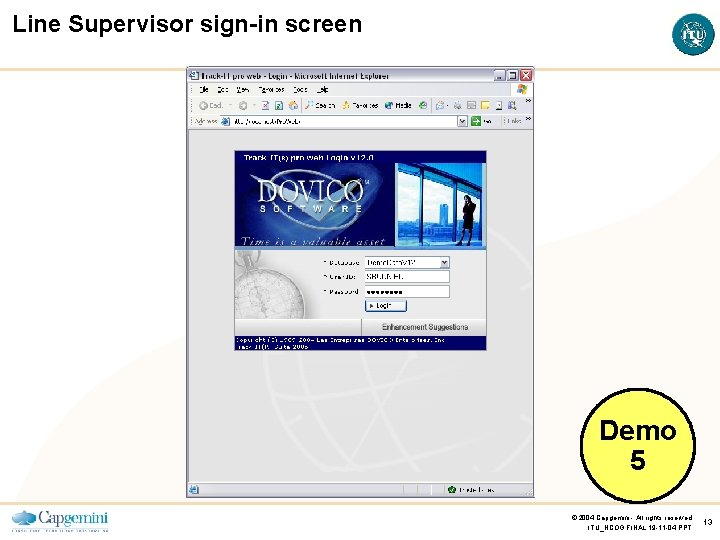Click the office window photo in banner
The height and width of the screenshot is (540, 720).
tap(440, 205)
